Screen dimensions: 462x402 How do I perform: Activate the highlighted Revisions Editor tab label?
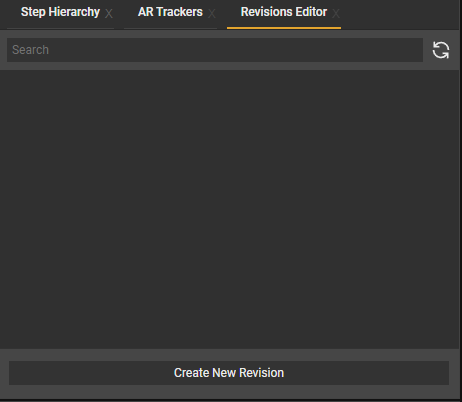tap(284, 12)
